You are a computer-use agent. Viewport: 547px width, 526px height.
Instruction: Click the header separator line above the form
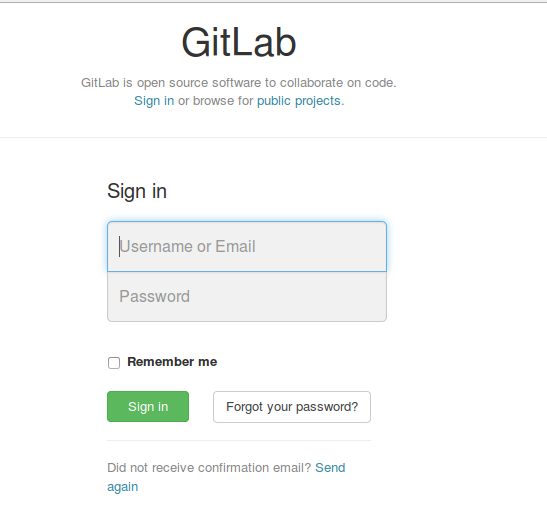pyautogui.click(x=274, y=137)
